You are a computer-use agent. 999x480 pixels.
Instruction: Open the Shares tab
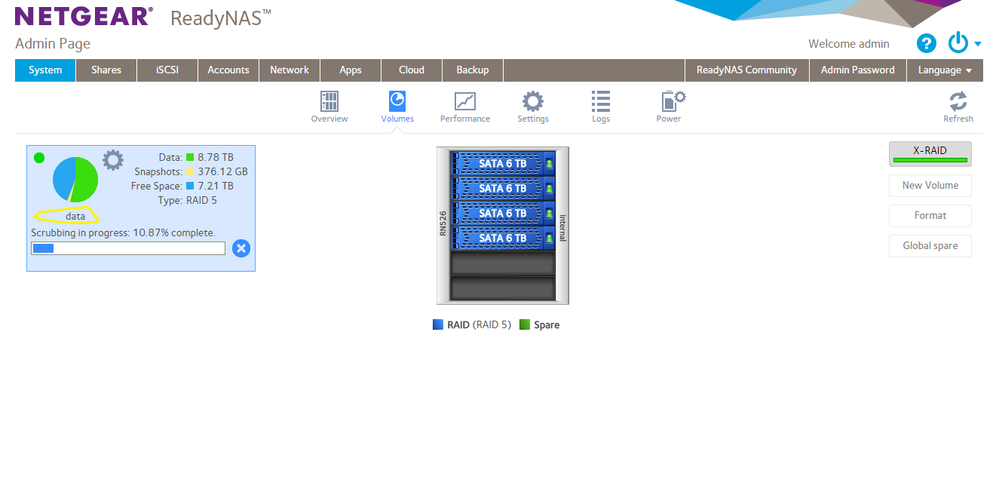[x=106, y=70]
